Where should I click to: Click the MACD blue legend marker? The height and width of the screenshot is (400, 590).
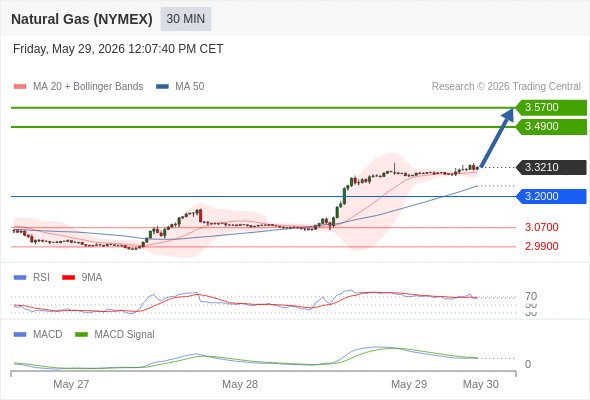[x=20, y=335]
